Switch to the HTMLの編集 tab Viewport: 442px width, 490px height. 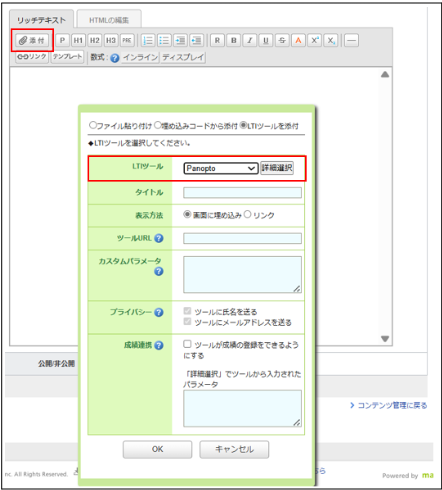pos(109,20)
